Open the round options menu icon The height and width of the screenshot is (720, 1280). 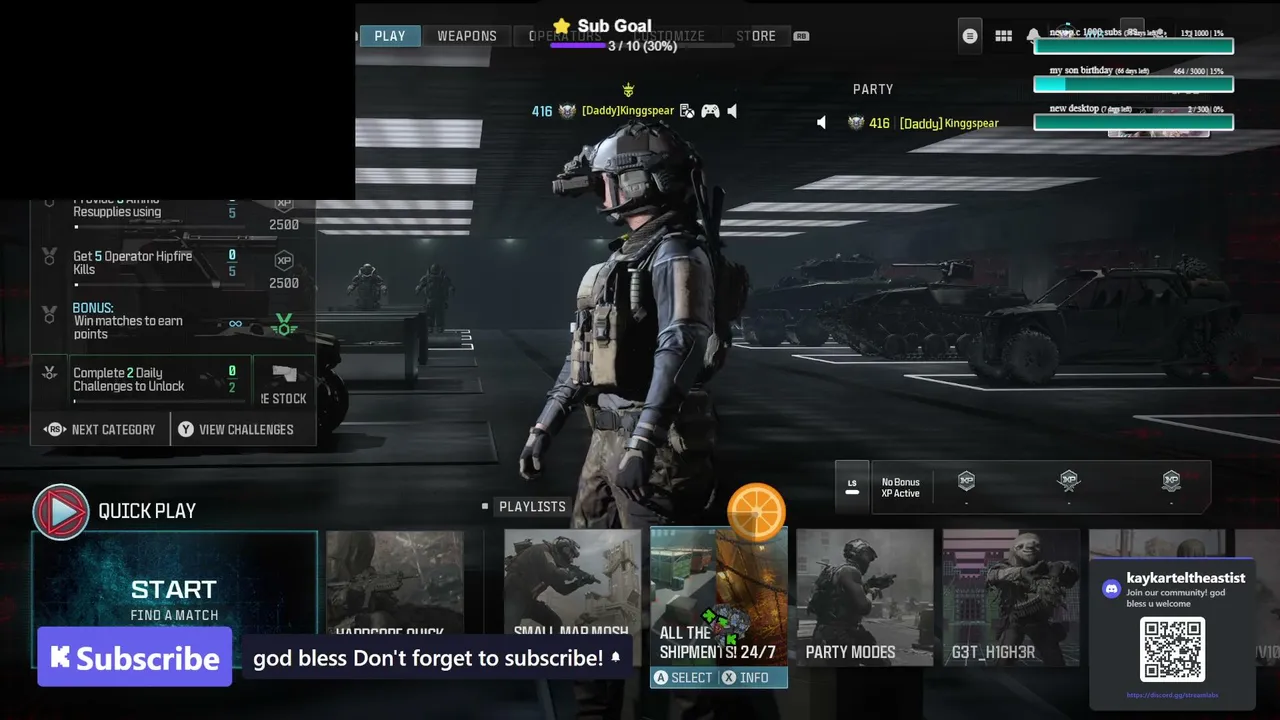[969, 36]
